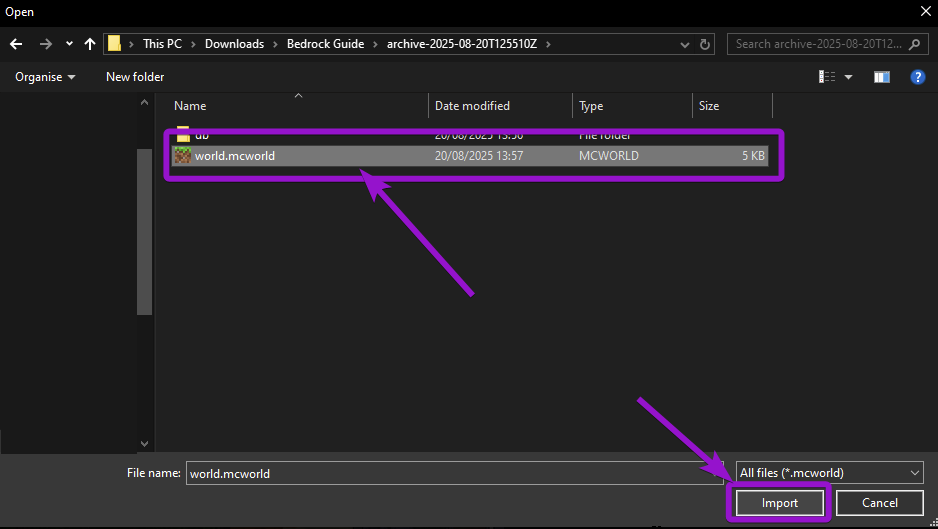Click the 5 KB size cell
The width and height of the screenshot is (938, 529).
pyautogui.click(x=753, y=156)
